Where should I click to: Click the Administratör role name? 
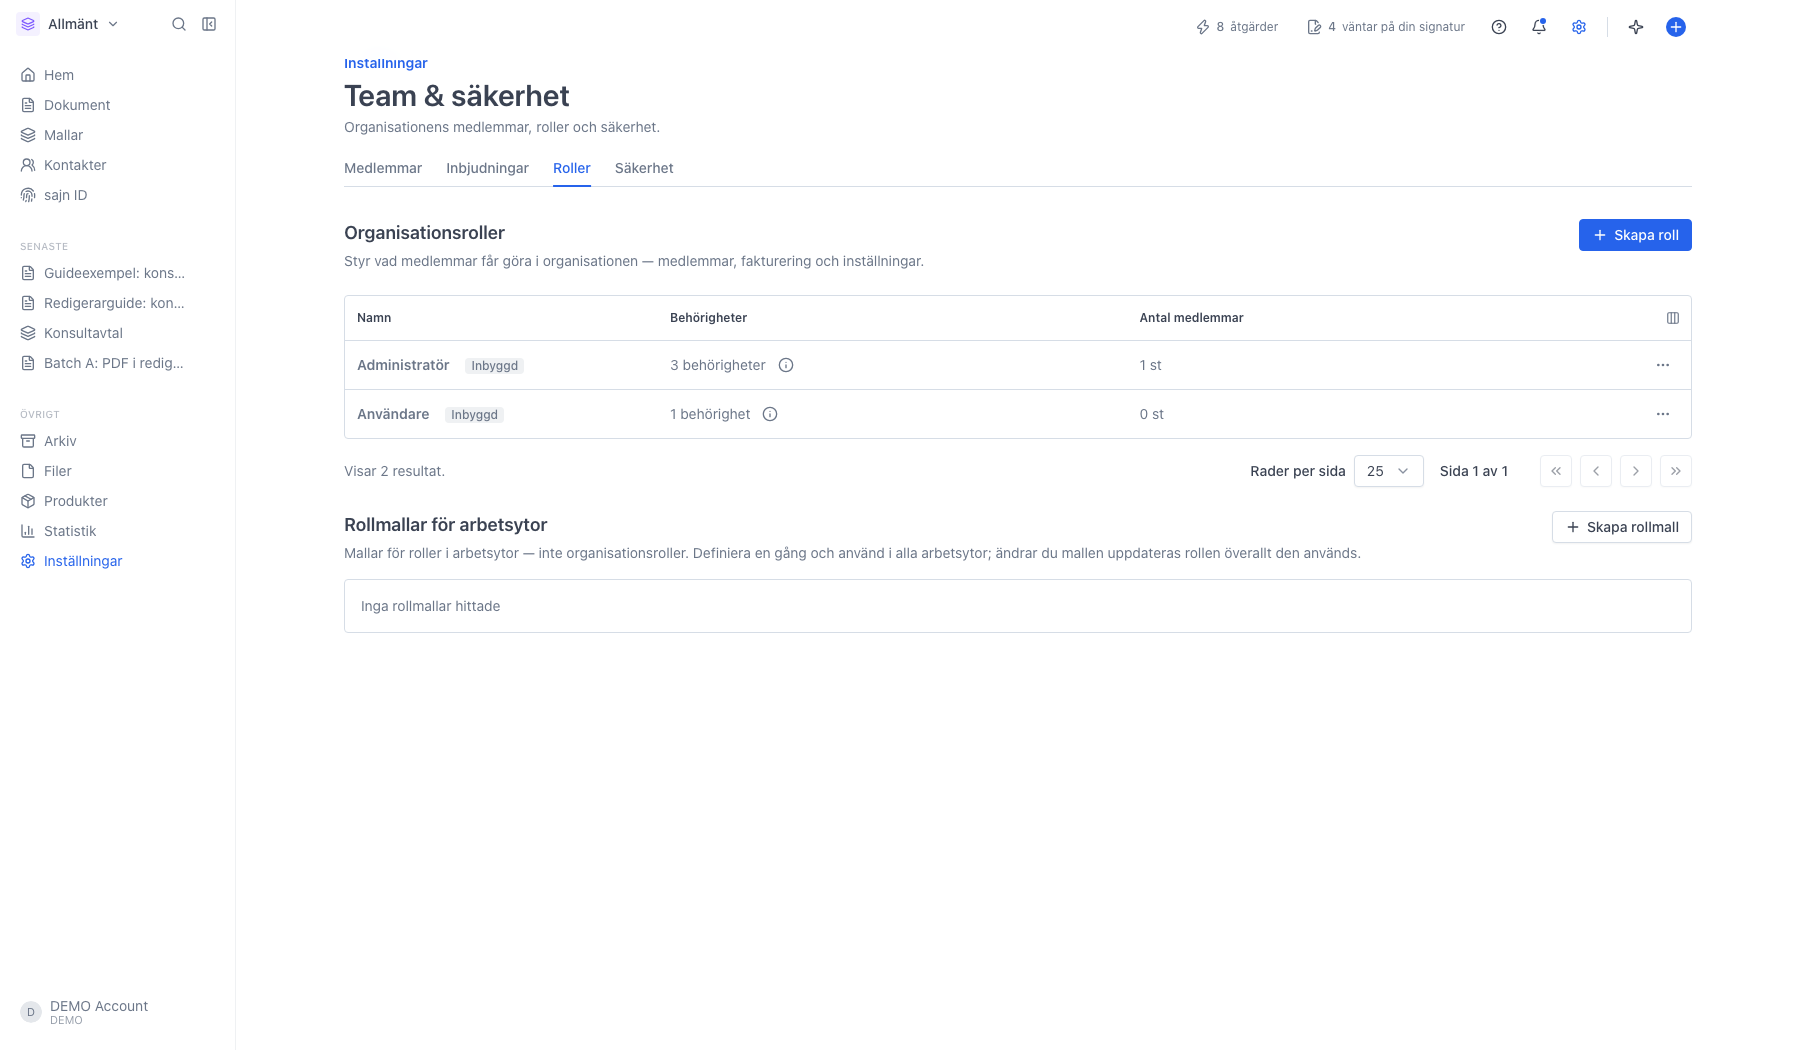point(403,365)
